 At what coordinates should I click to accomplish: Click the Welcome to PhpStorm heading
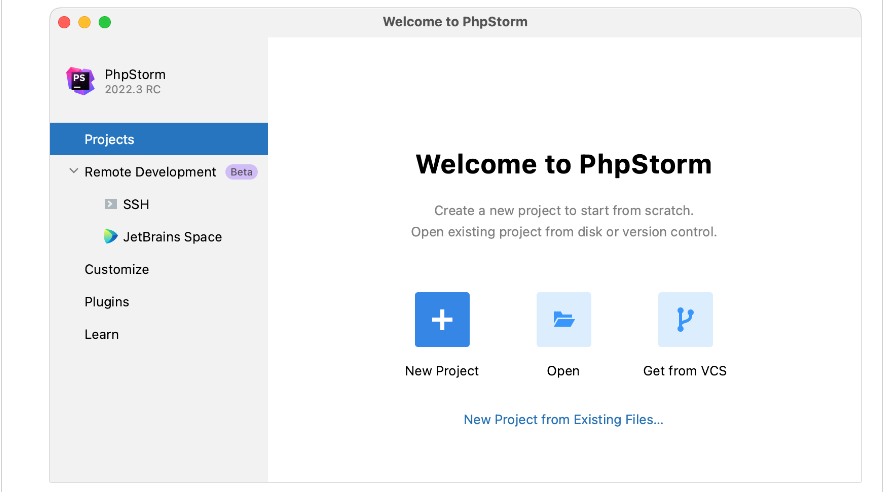coord(564,164)
